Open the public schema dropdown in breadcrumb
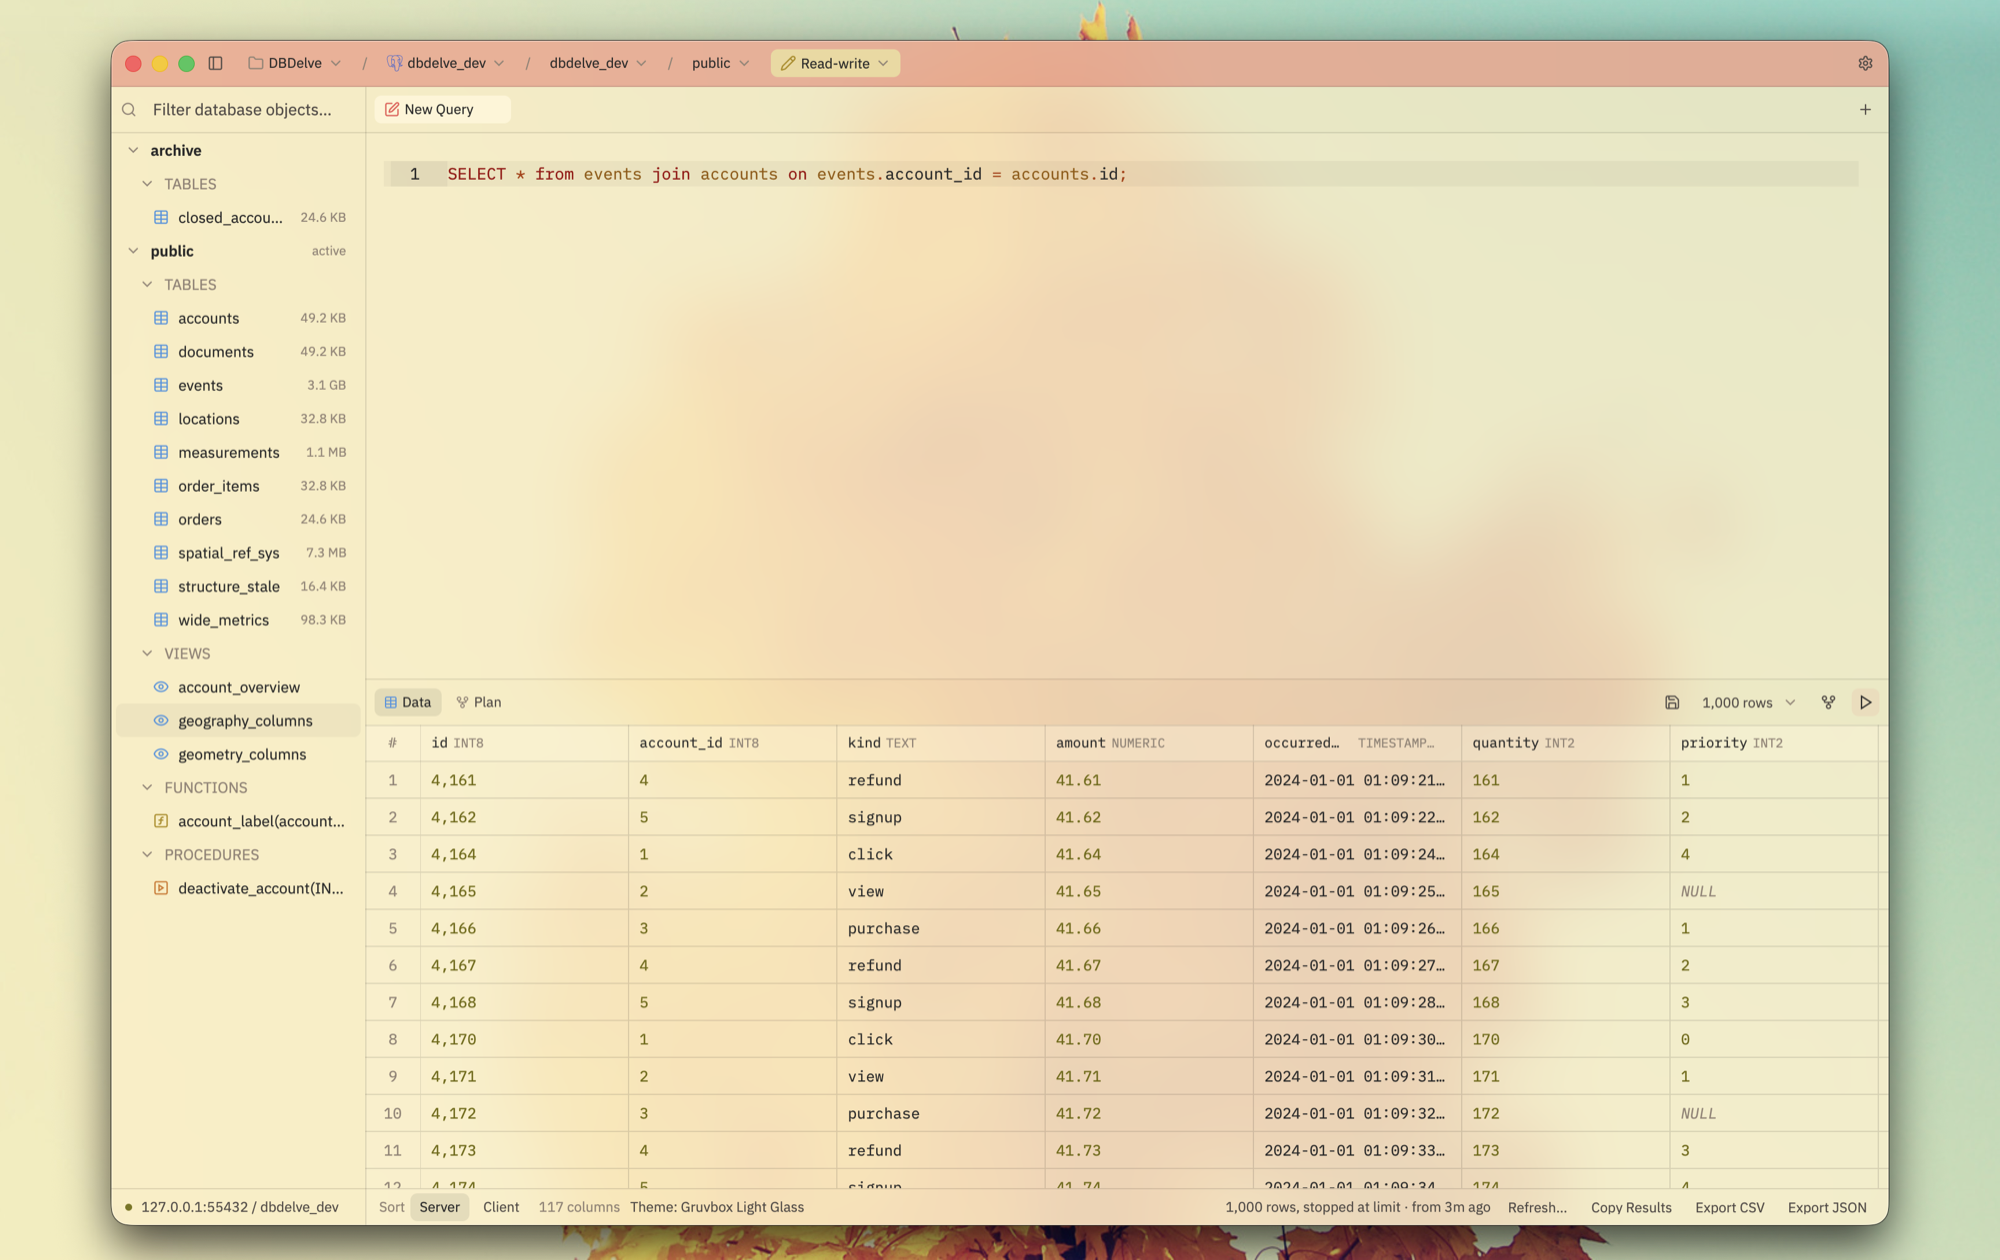The image size is (2000, 1260). [721, 63]
